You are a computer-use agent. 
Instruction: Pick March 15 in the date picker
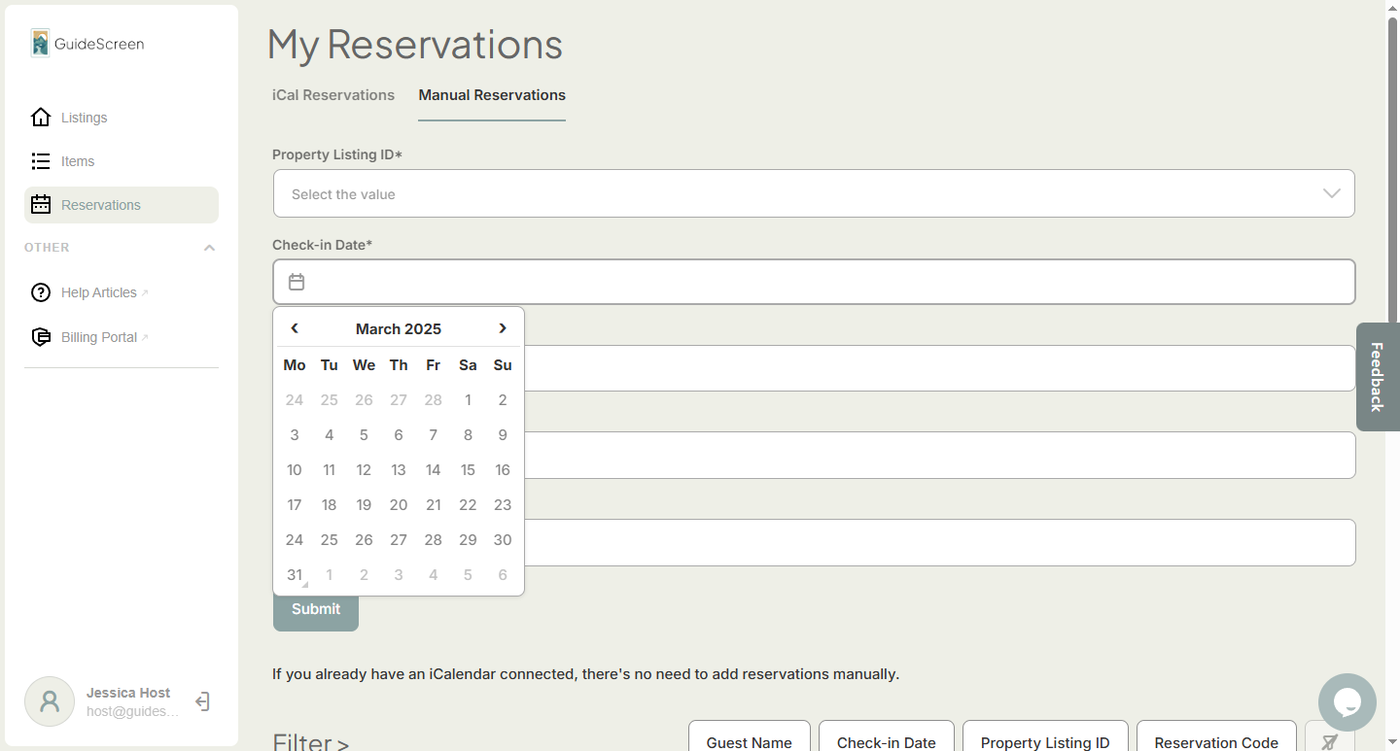click(x=468, y=470)
